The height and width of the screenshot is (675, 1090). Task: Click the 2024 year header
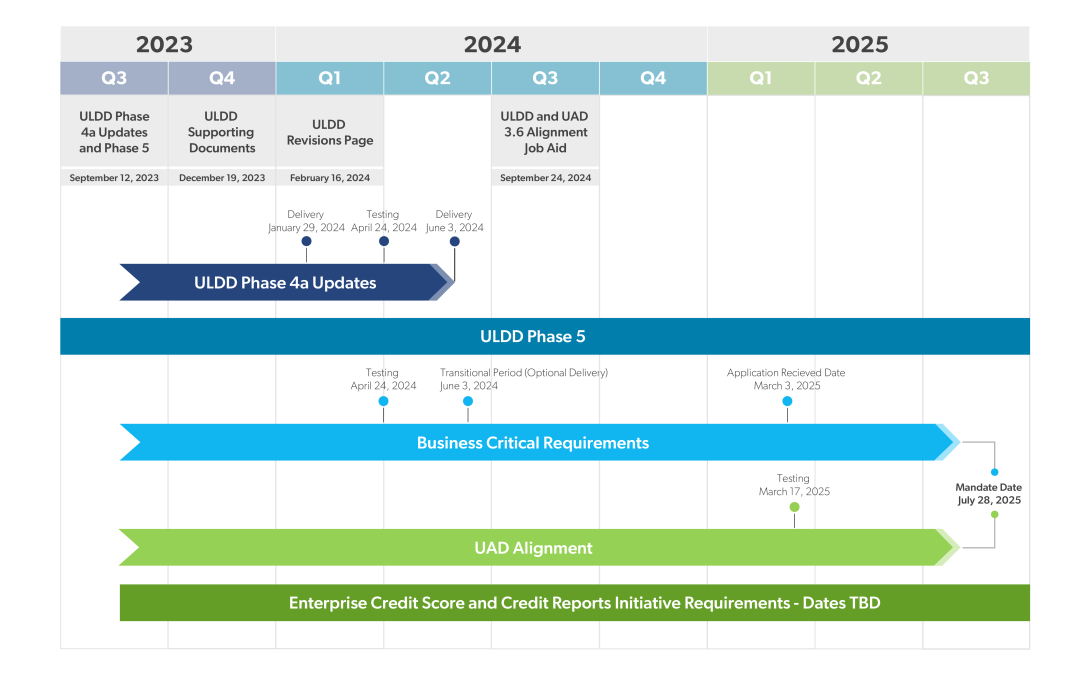[492, 45]
